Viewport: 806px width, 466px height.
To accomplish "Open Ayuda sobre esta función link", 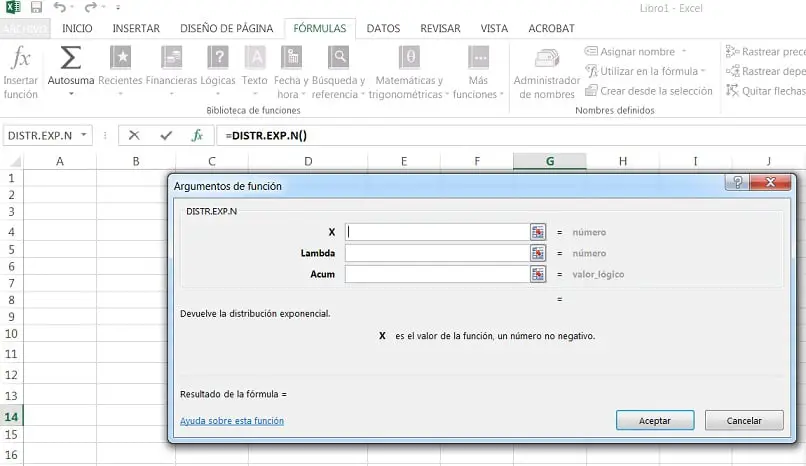I will coord(232,420).
